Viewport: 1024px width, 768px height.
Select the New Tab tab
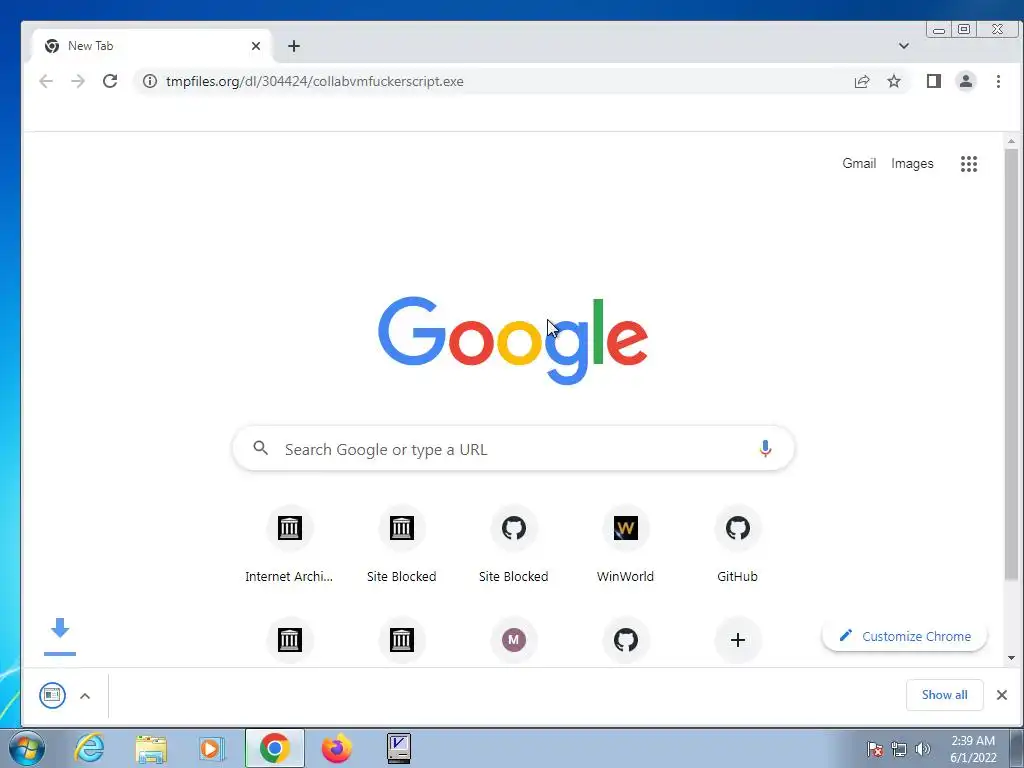(152, 46)
